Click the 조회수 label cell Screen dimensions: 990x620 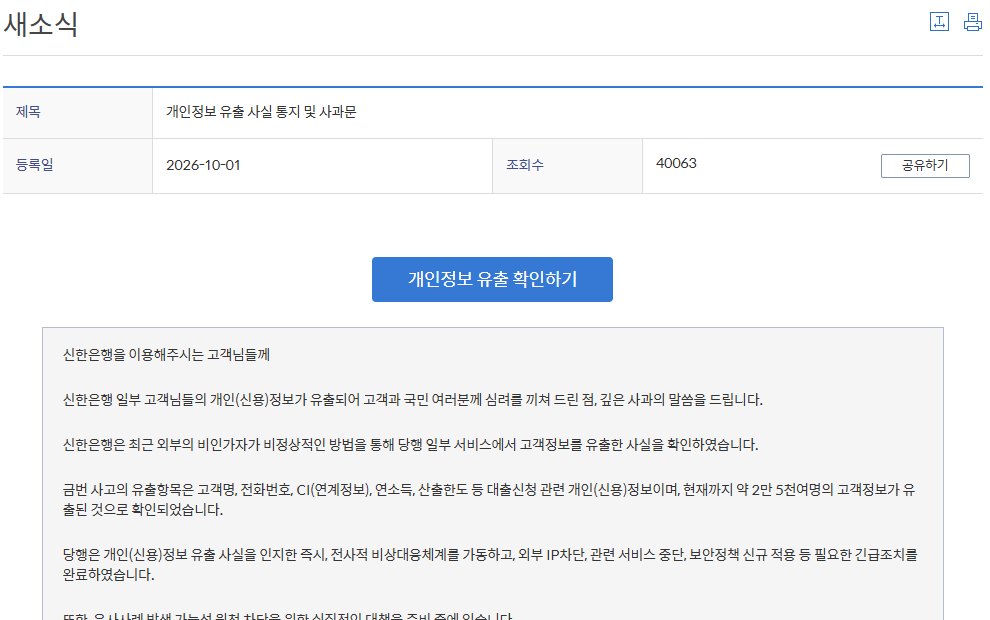click(567, 165)
